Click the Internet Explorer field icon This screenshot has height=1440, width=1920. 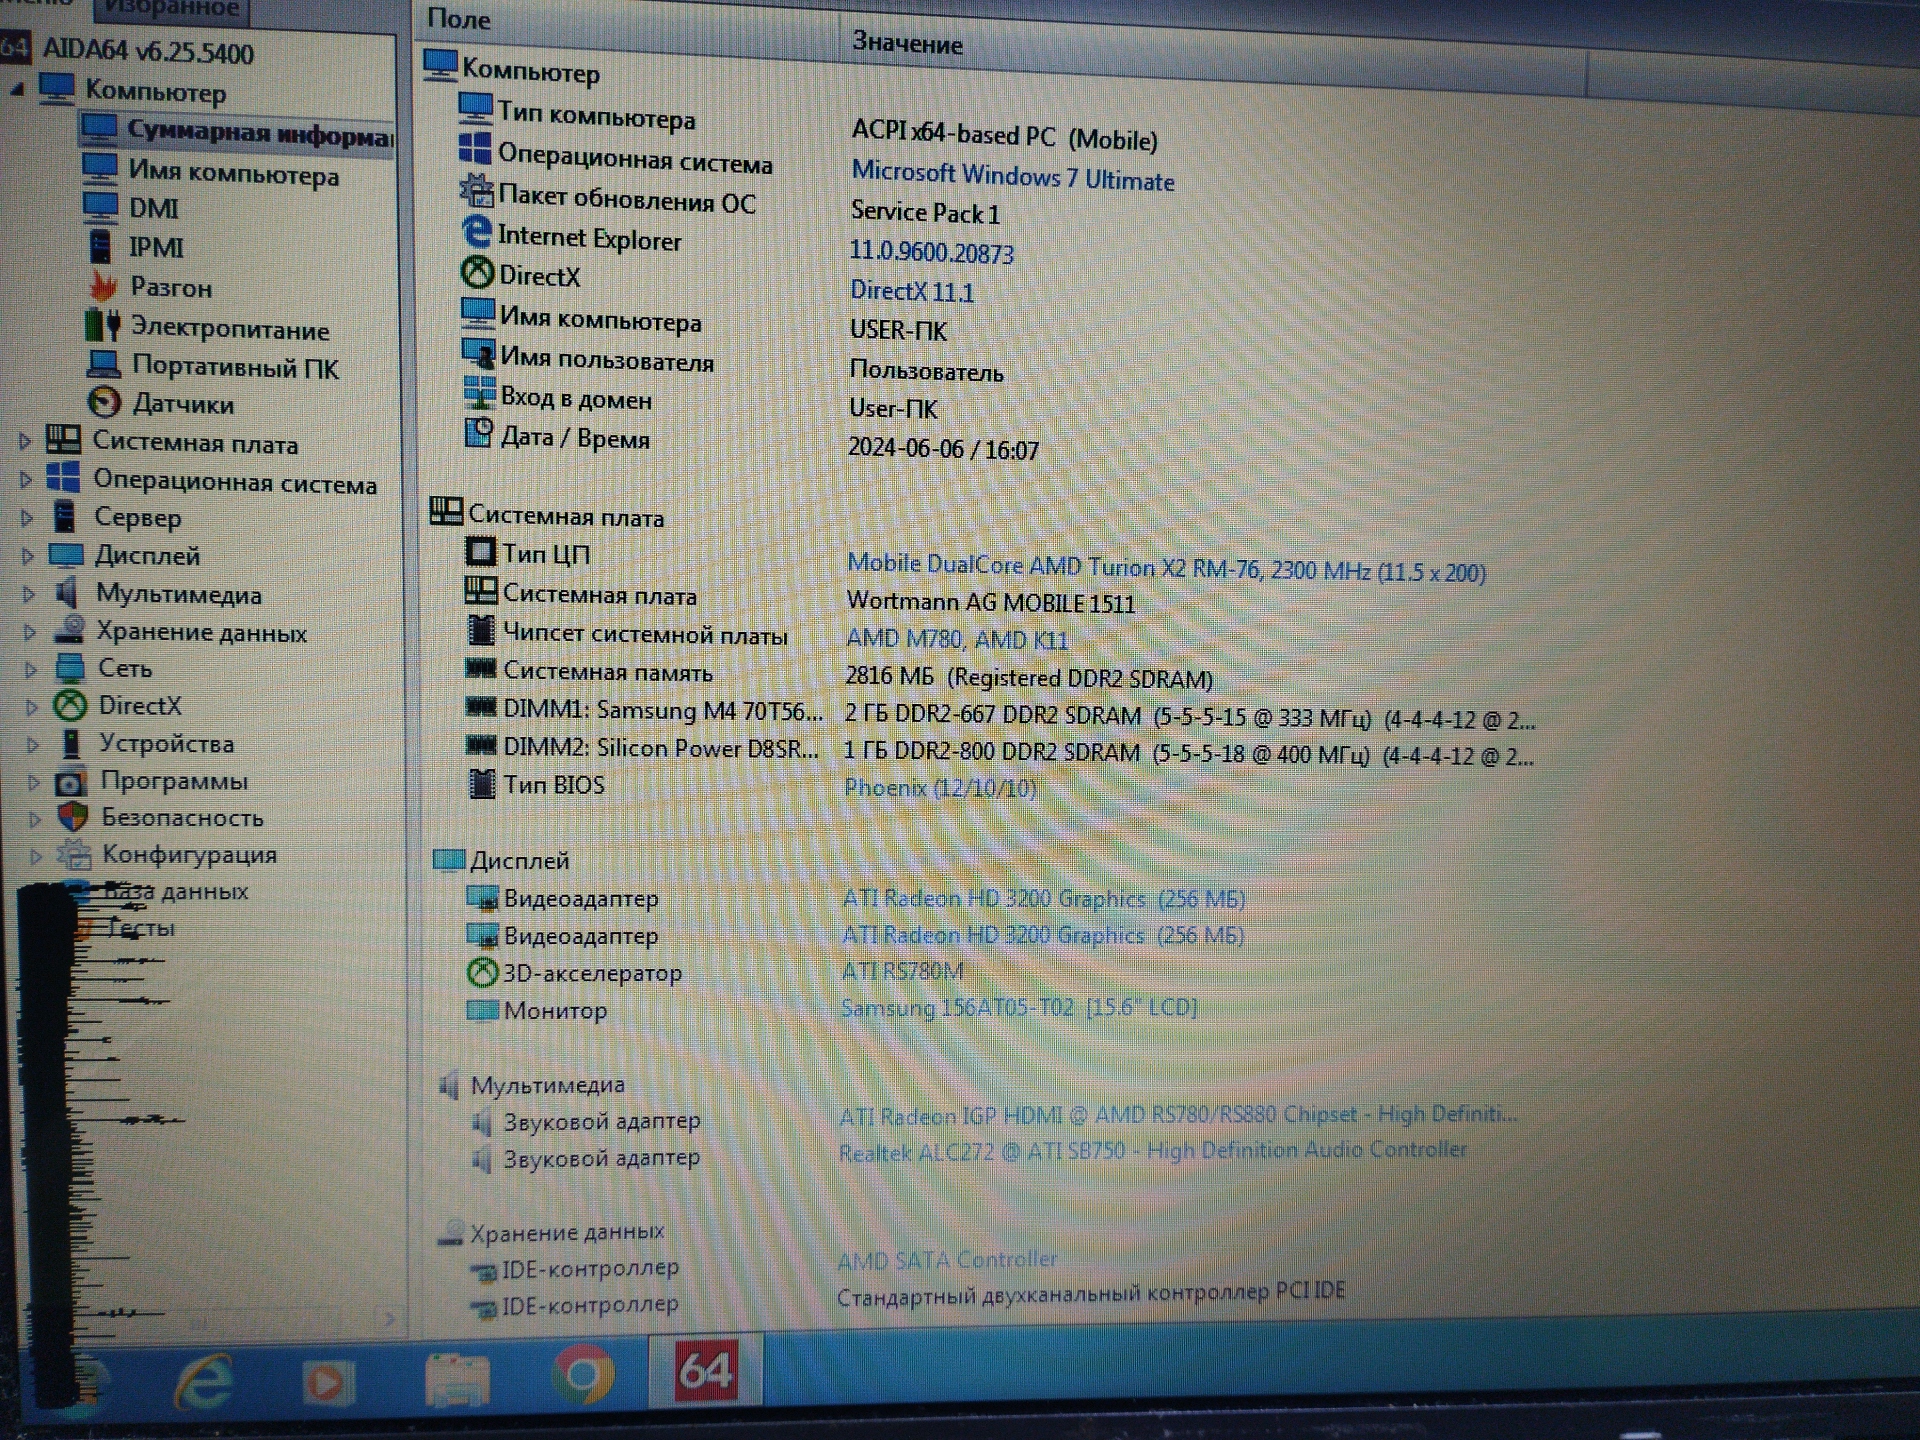(x=477, y=232)
